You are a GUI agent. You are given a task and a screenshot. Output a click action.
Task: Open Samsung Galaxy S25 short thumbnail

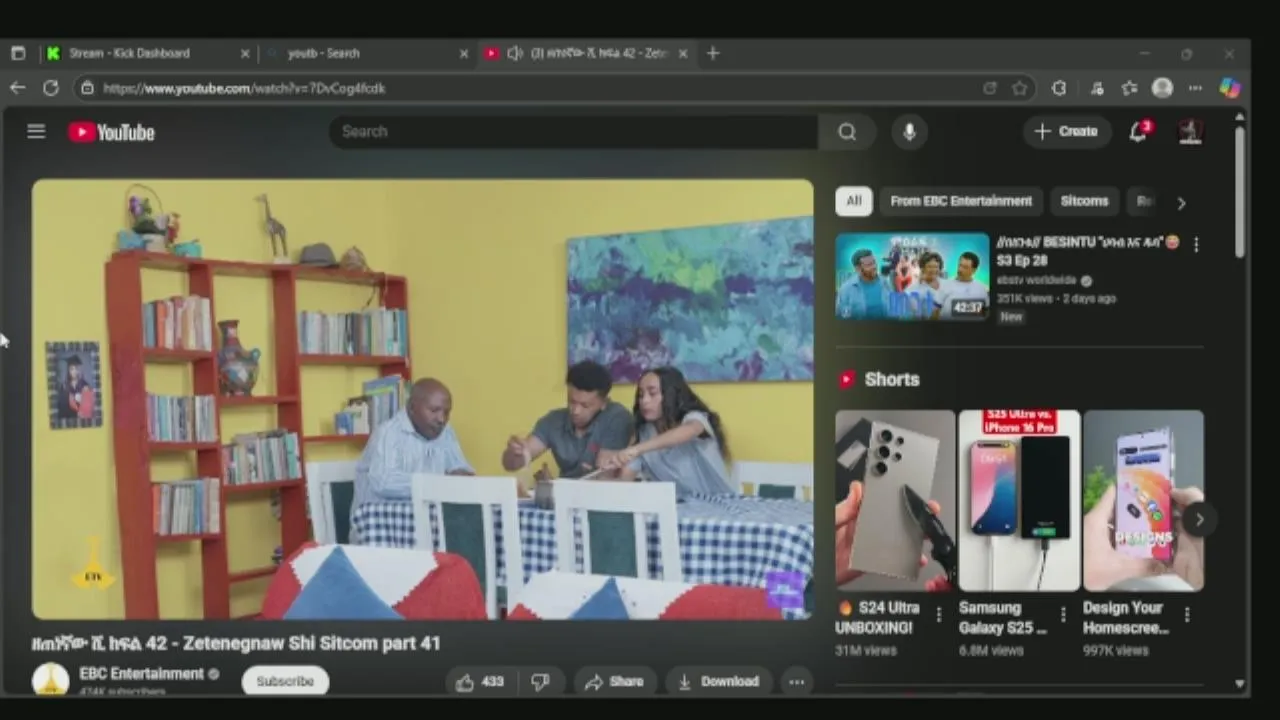click(1019, 500)
